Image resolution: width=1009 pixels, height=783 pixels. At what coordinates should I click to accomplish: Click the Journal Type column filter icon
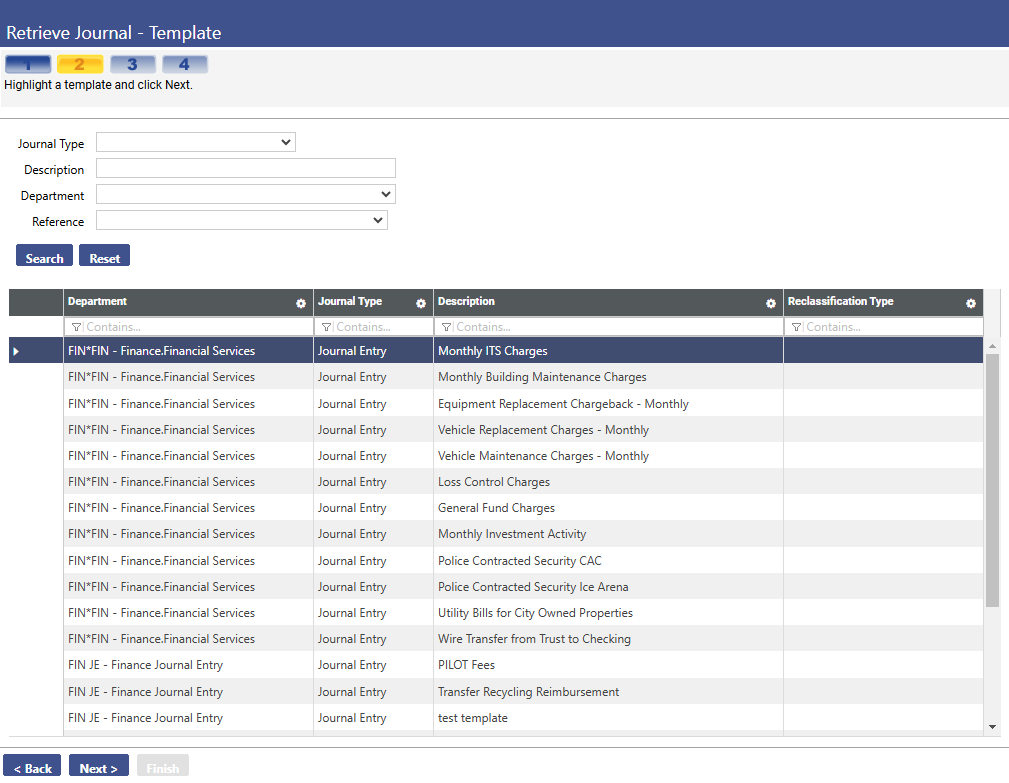[326, 327]
